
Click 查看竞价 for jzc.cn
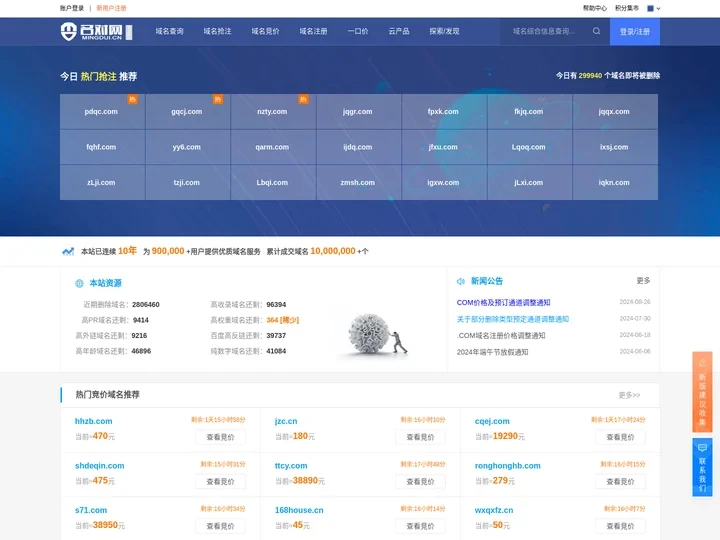tap(420, 437)
